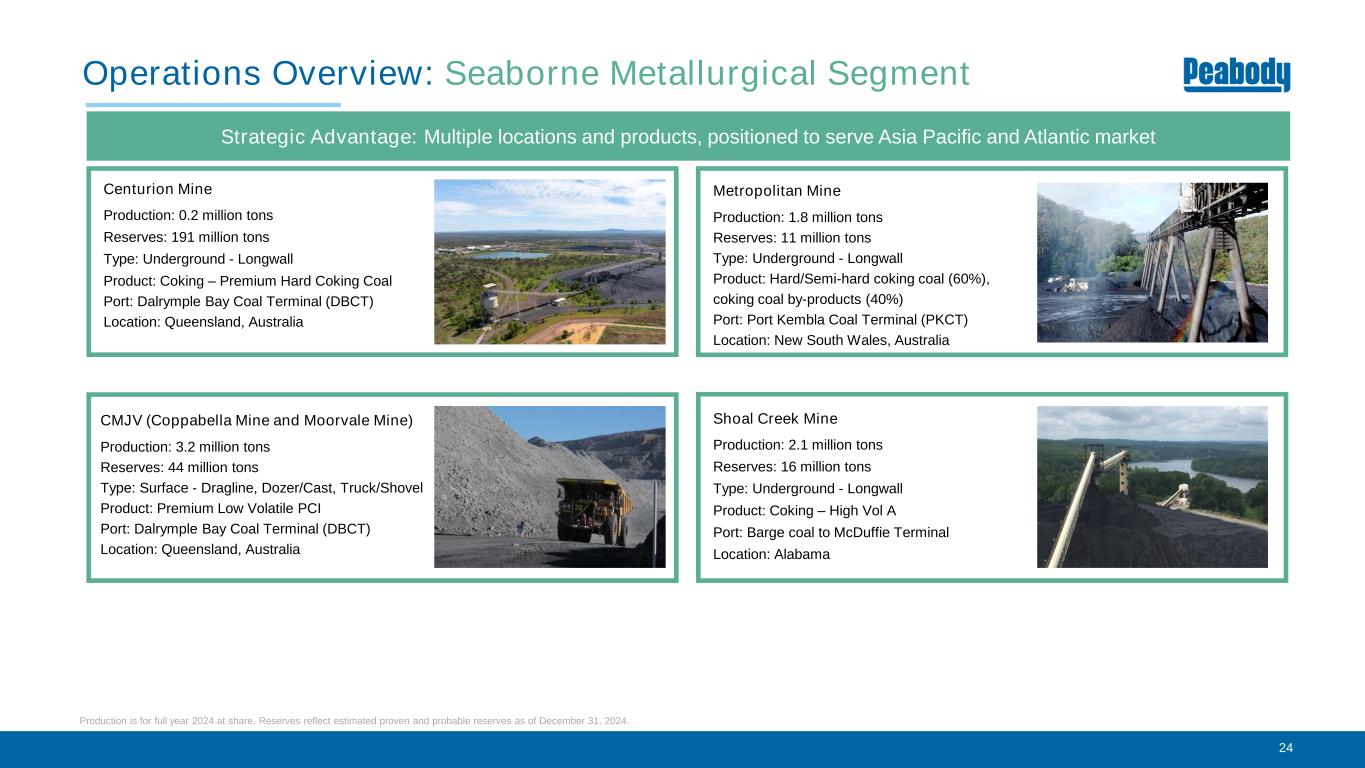This screenshot has width=1365, height=768.
Task: Click the Peabody logo
Action: (1236, 75)
